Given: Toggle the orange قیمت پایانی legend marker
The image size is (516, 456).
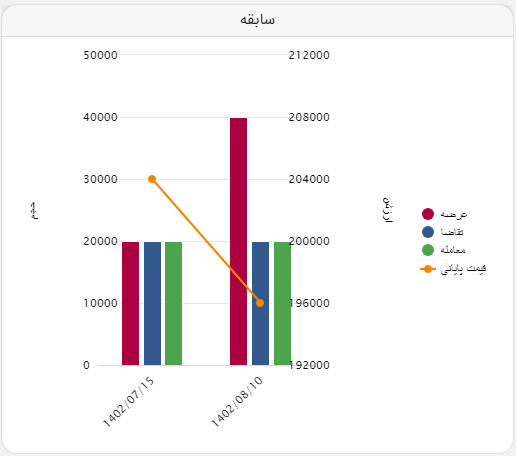Looking at the screenshot, I should tap(428, 269).
